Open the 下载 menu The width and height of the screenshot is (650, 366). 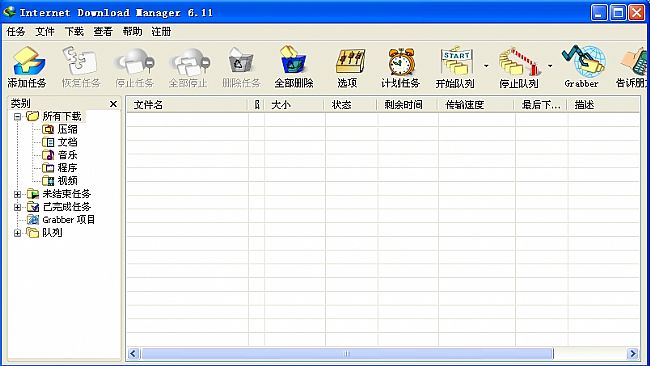[74, 32]
